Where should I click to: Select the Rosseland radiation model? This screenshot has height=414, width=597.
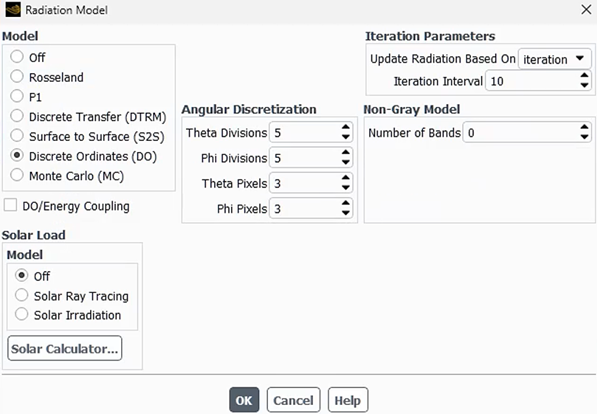[17, 76]
